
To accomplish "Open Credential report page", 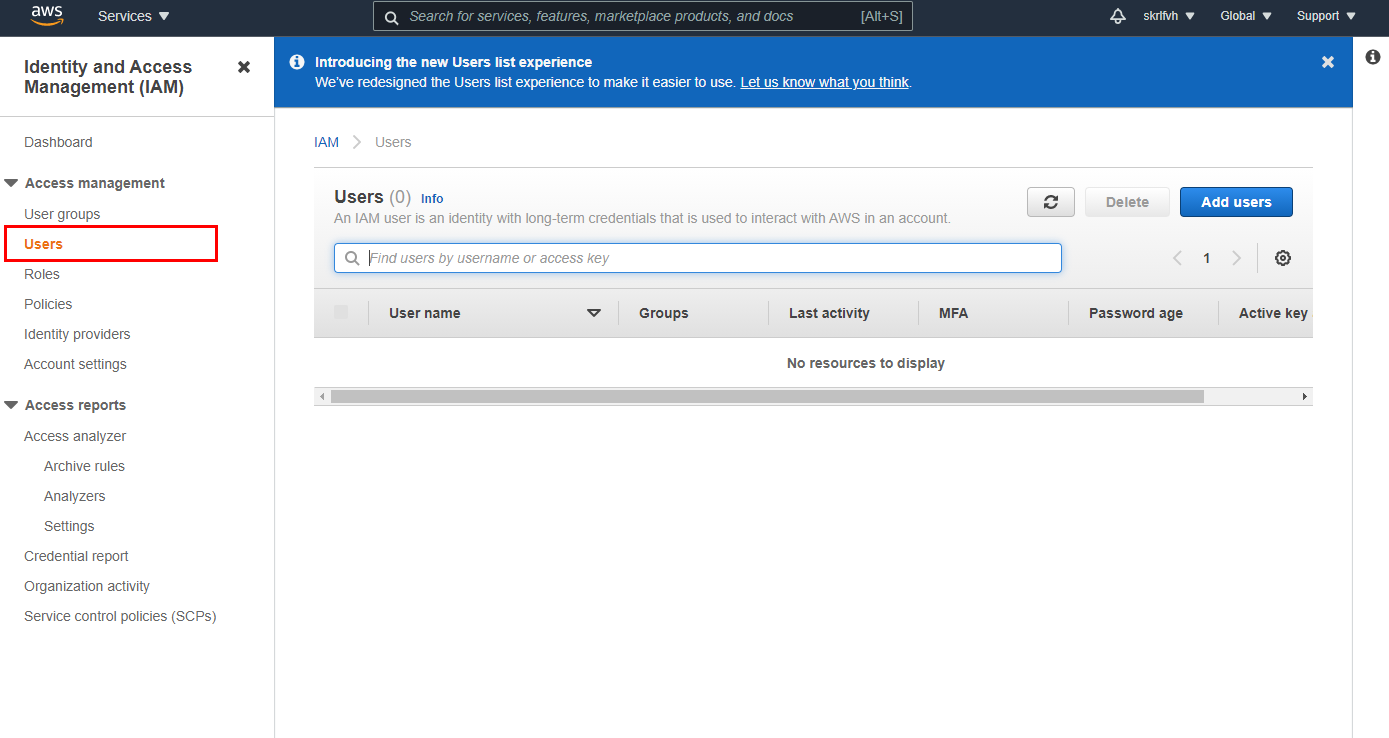I will [76, 556].
